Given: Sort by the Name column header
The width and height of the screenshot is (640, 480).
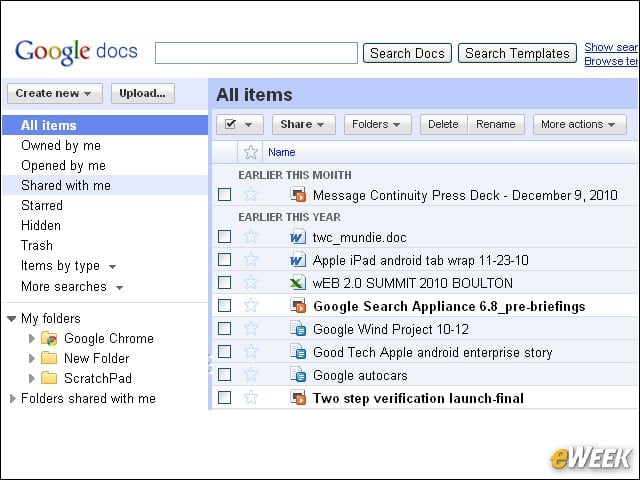Looking at the screenshot, I should [x=282, y=152].
